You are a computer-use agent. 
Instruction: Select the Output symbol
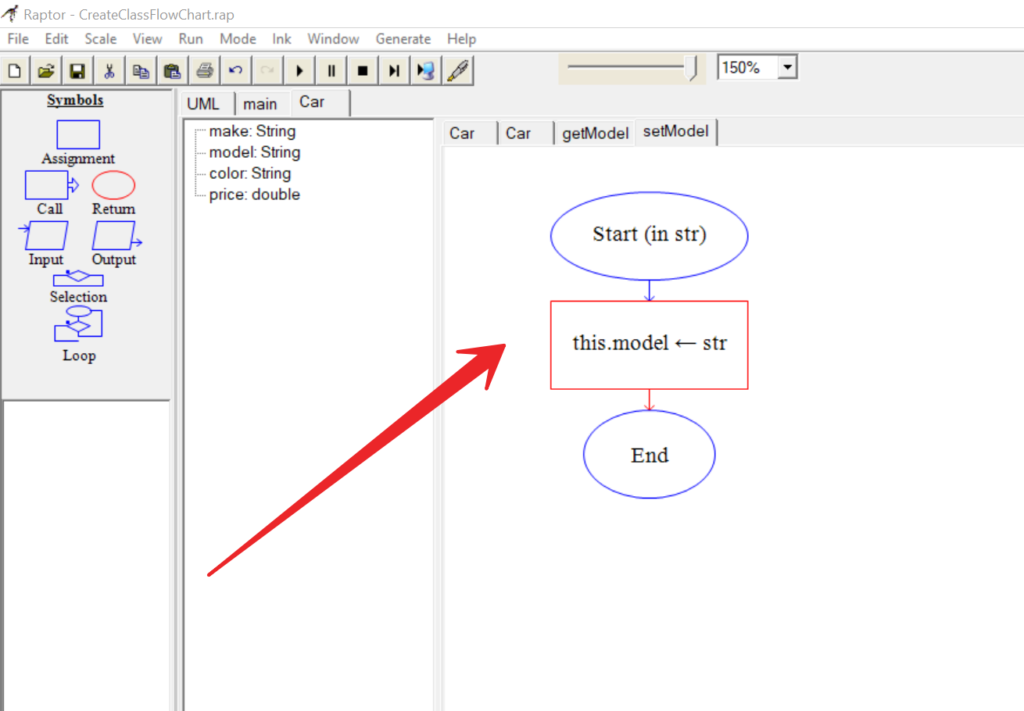tap(114, 237)
